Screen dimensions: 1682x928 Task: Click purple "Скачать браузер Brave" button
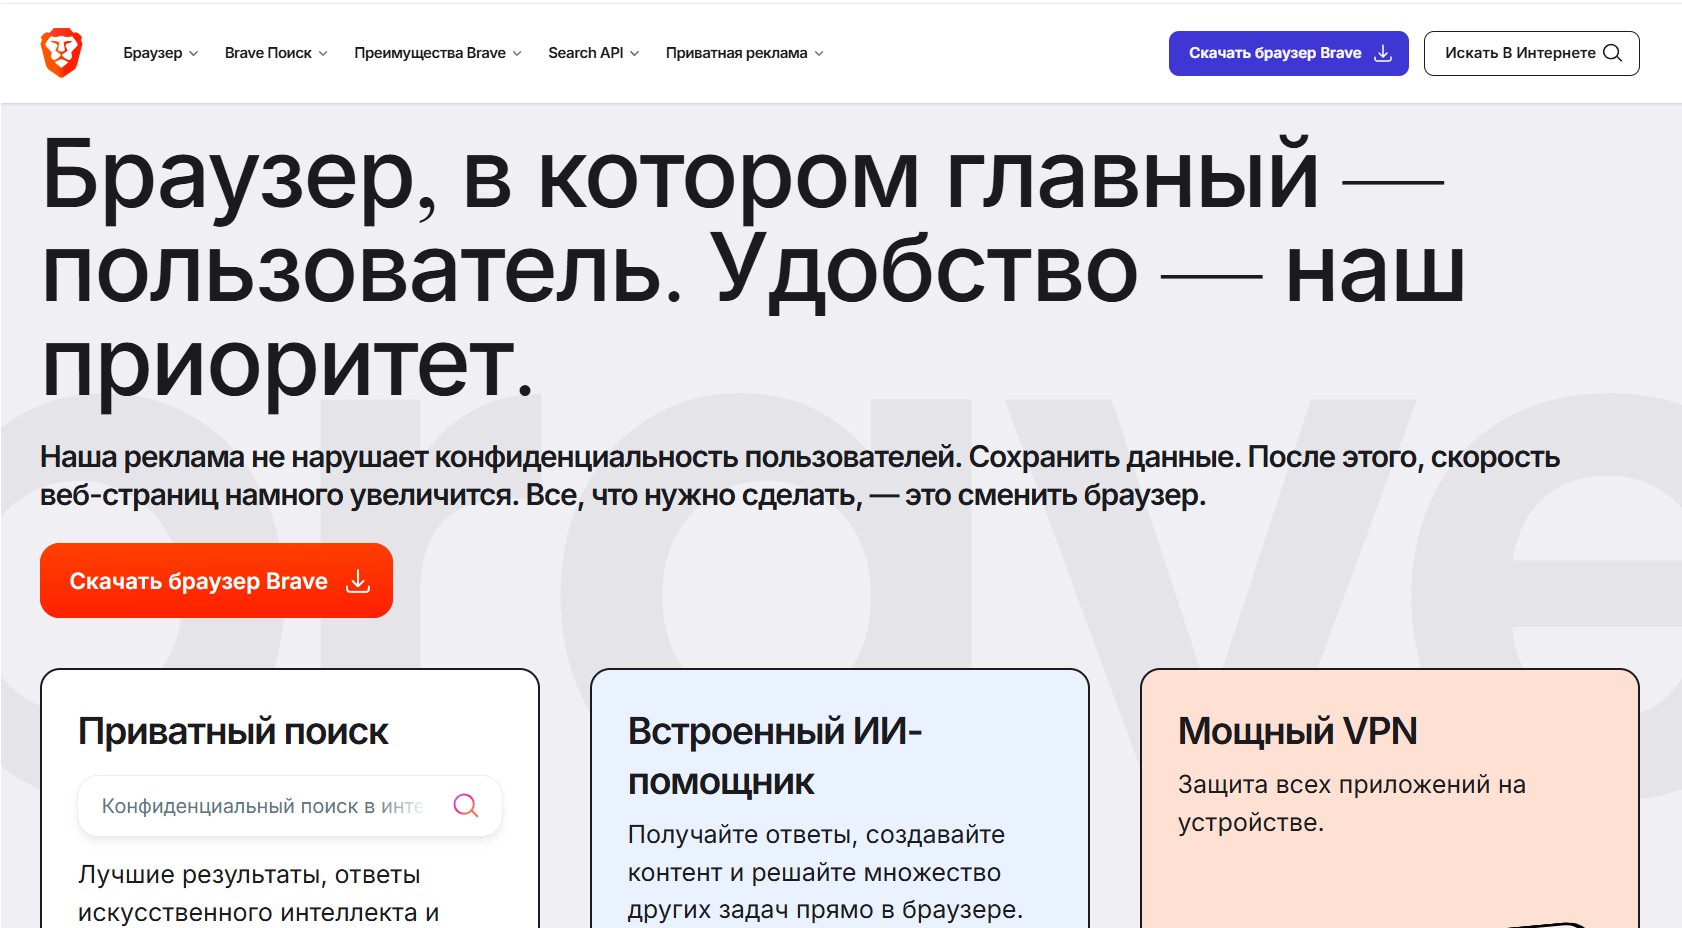pos(1287,53)
